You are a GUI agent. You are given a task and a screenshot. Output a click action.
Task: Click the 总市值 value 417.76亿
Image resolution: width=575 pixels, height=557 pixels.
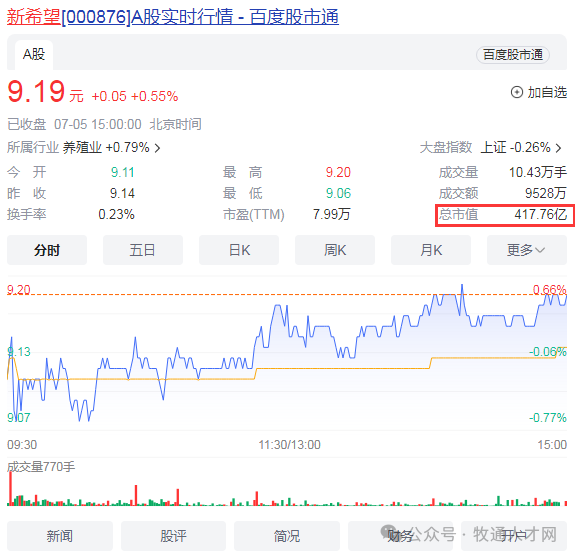[541, 214]
